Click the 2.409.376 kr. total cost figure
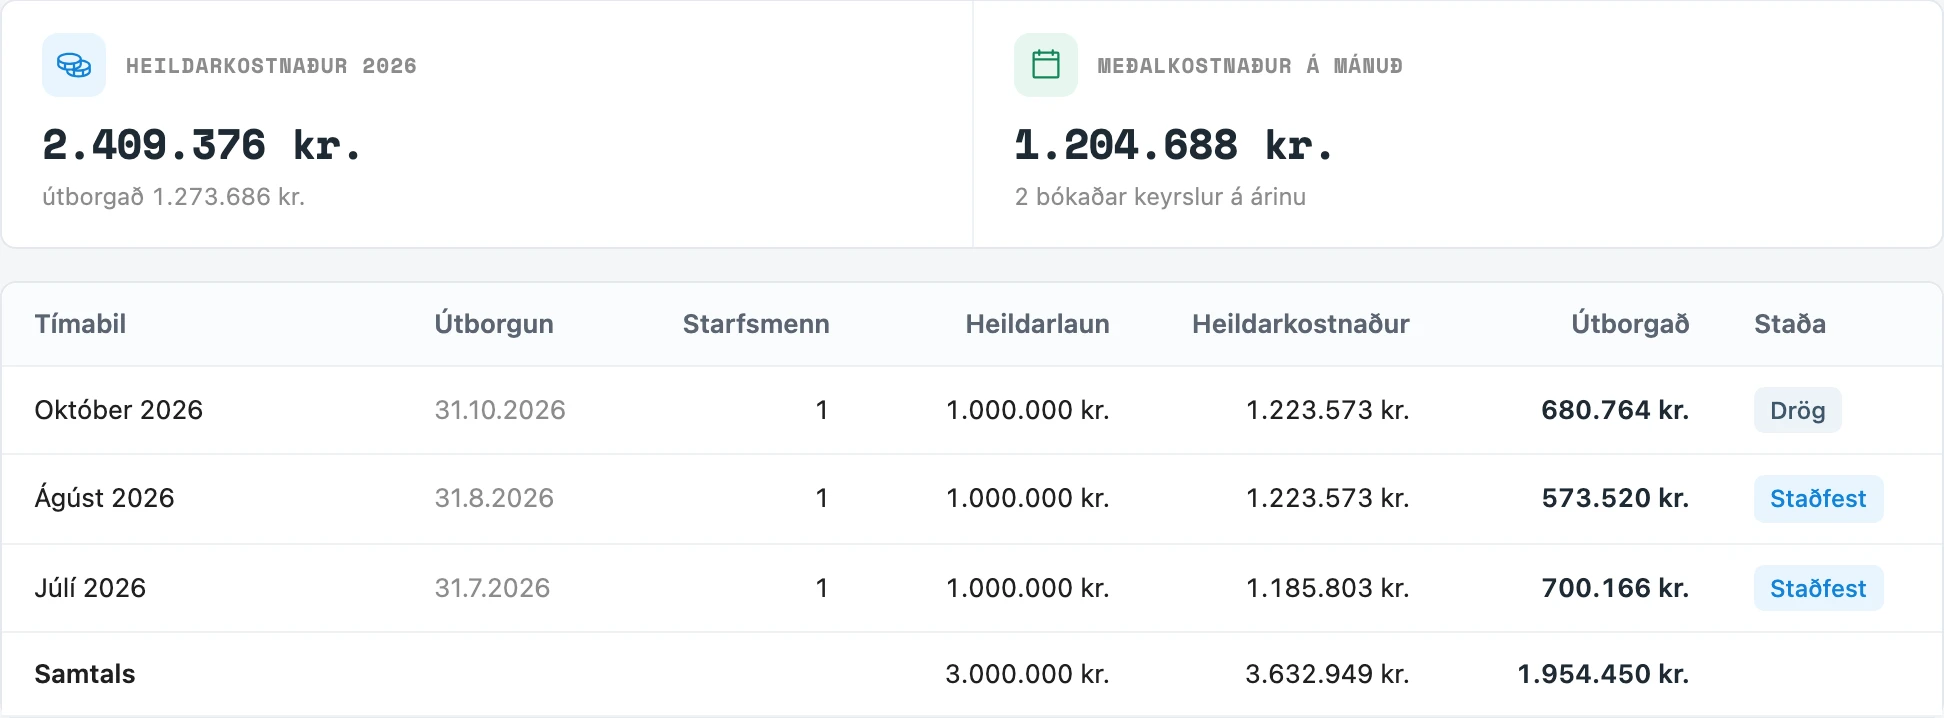Viewport: 1944px width, 718px height. 201,146
